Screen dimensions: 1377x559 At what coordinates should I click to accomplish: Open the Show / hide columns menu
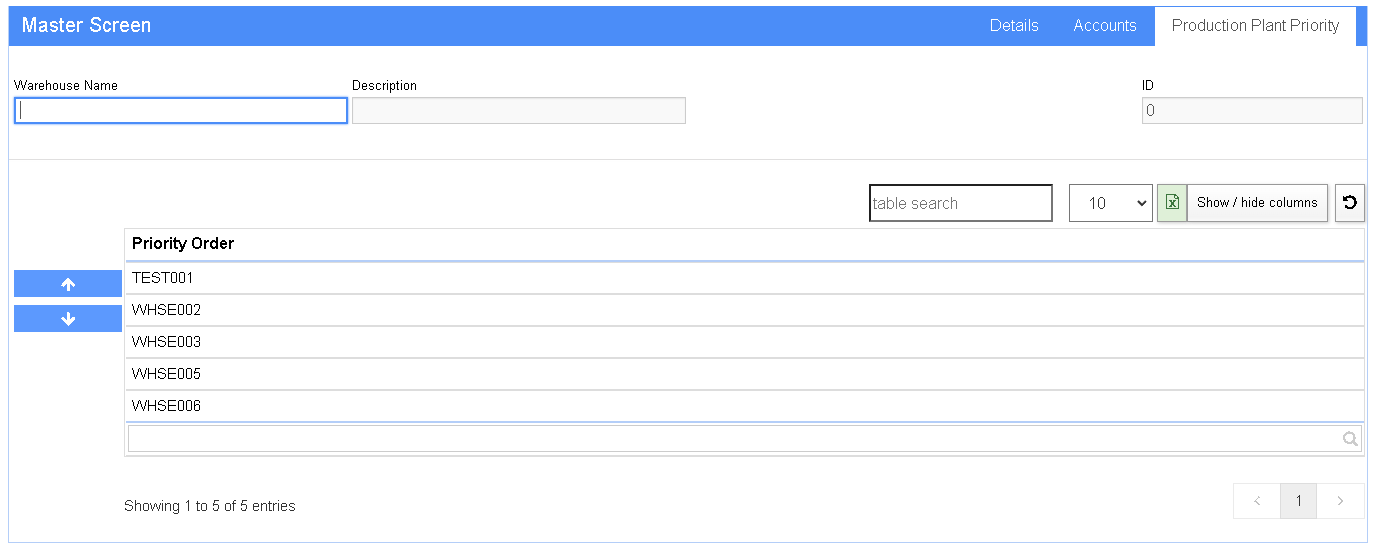1257,203
